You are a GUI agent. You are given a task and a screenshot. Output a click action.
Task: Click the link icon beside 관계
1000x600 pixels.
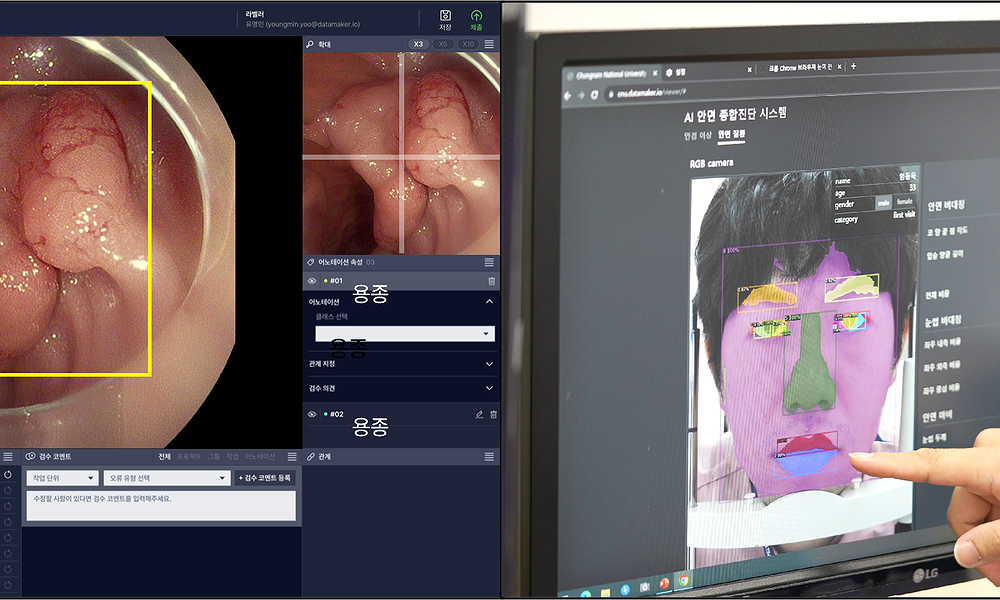pos(311,457)
